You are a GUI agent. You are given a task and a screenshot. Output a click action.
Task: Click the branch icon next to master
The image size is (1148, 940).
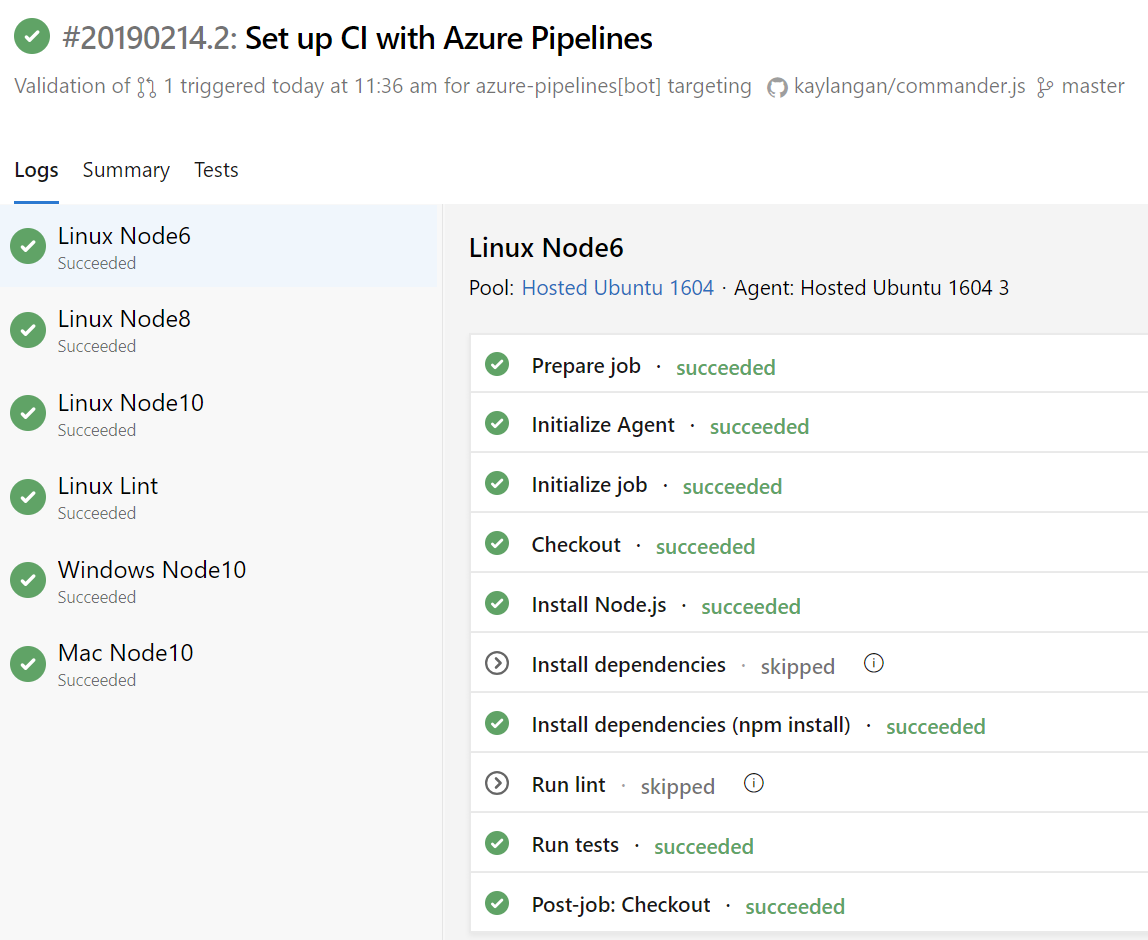(1045, 87)
